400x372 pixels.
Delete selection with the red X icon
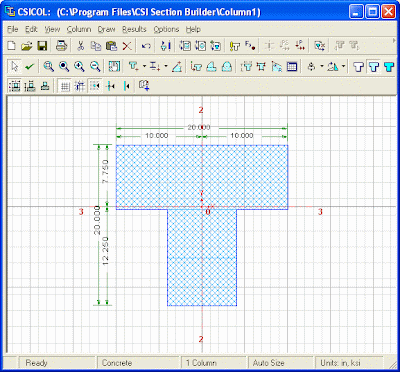coord(127,46)
